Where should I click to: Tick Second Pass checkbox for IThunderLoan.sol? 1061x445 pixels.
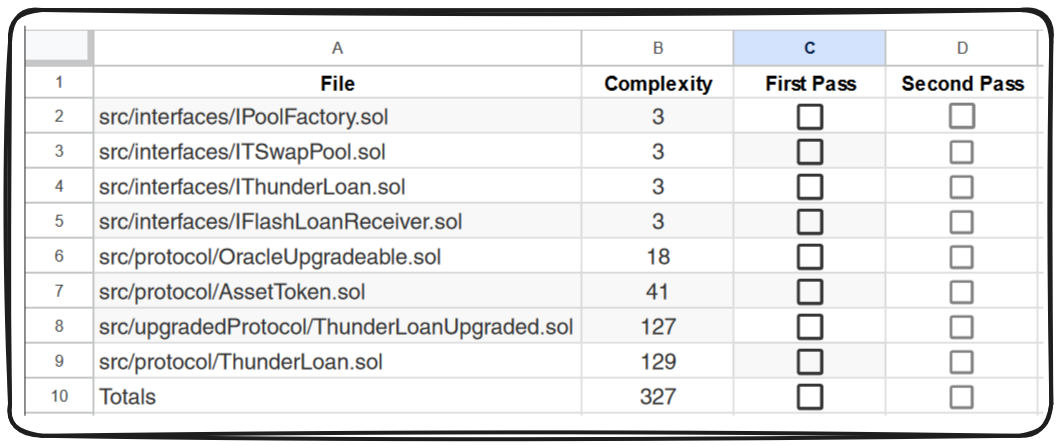point(962,187)
